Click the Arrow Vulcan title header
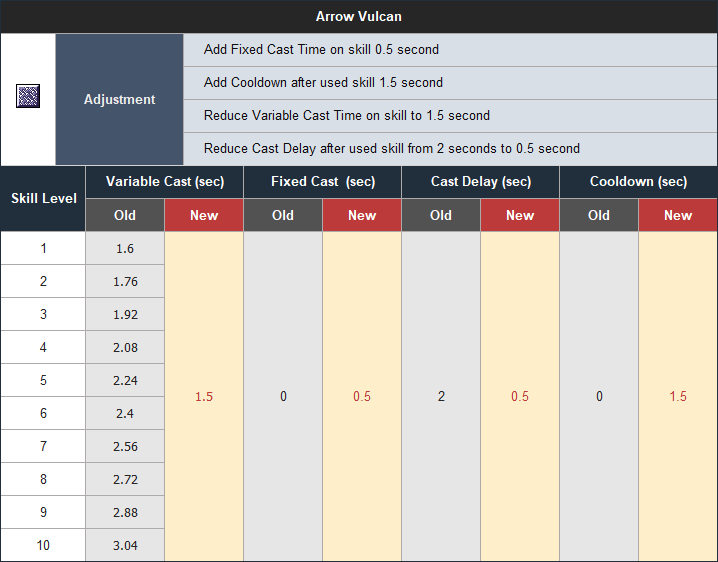Screen dimensions: 718x562 [x=359, y=16]
